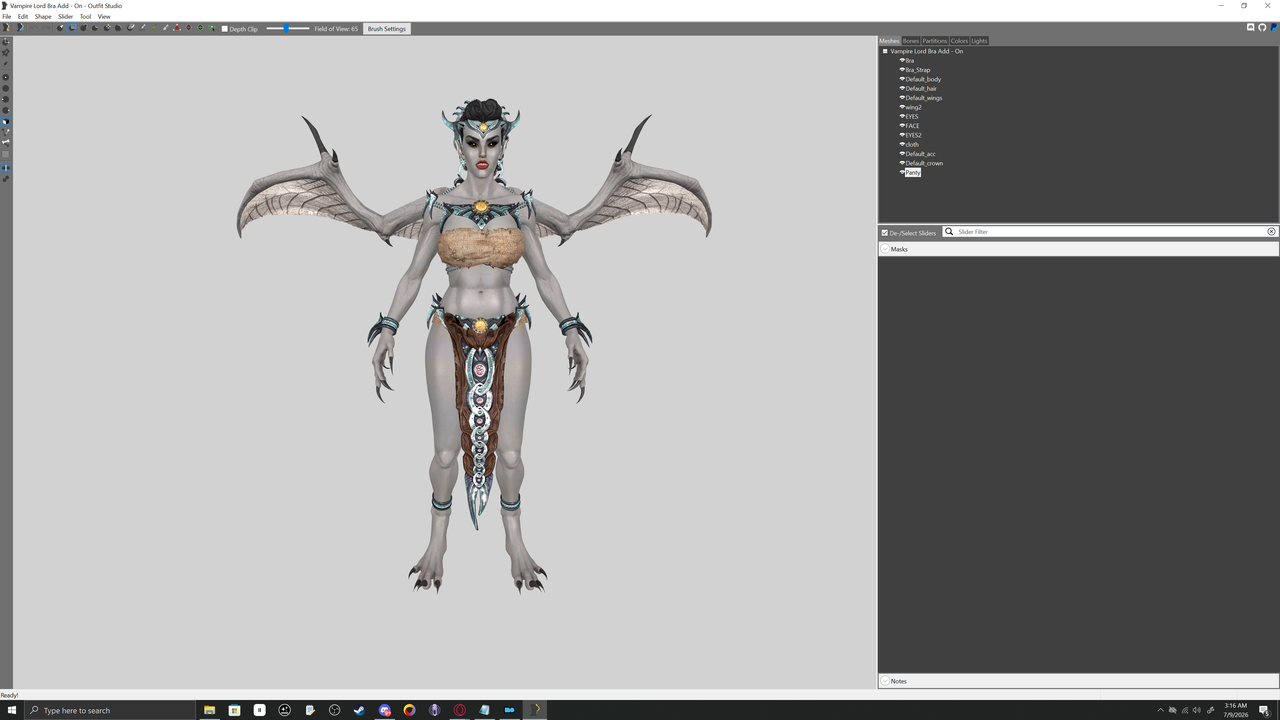
Task: Open Brush Settings
Action: pyautogui.click(x=386, y=29)
